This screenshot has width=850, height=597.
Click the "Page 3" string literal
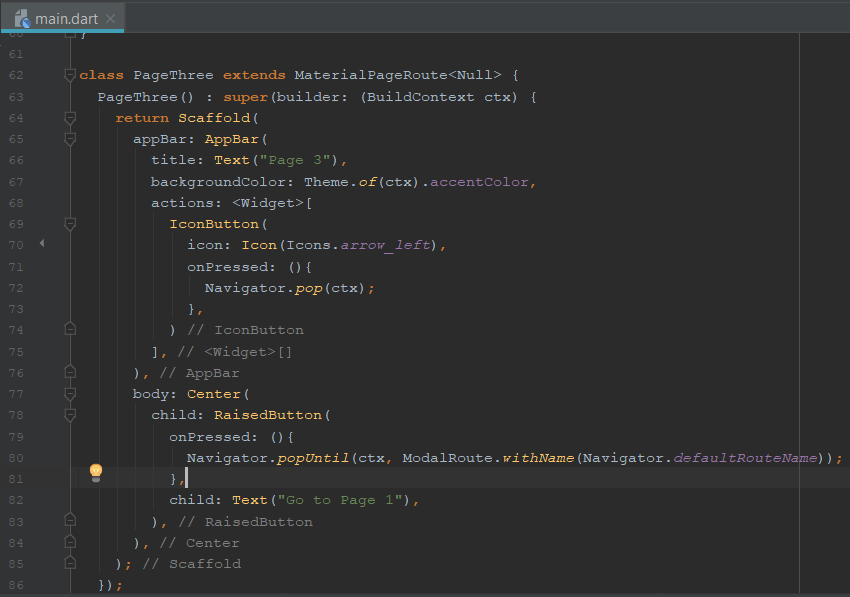(295, 161)
